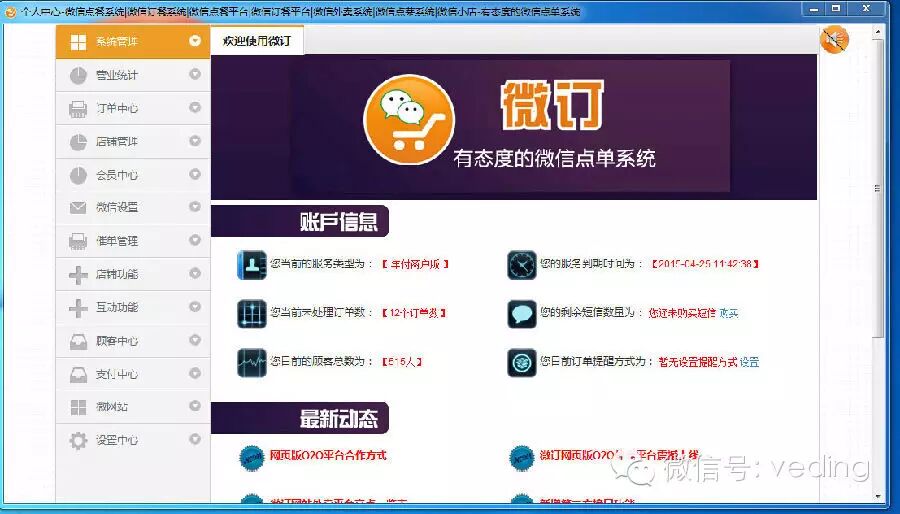
Task: Click the 系统管理 grid icon in sidebar
Action: click(78, 41)
